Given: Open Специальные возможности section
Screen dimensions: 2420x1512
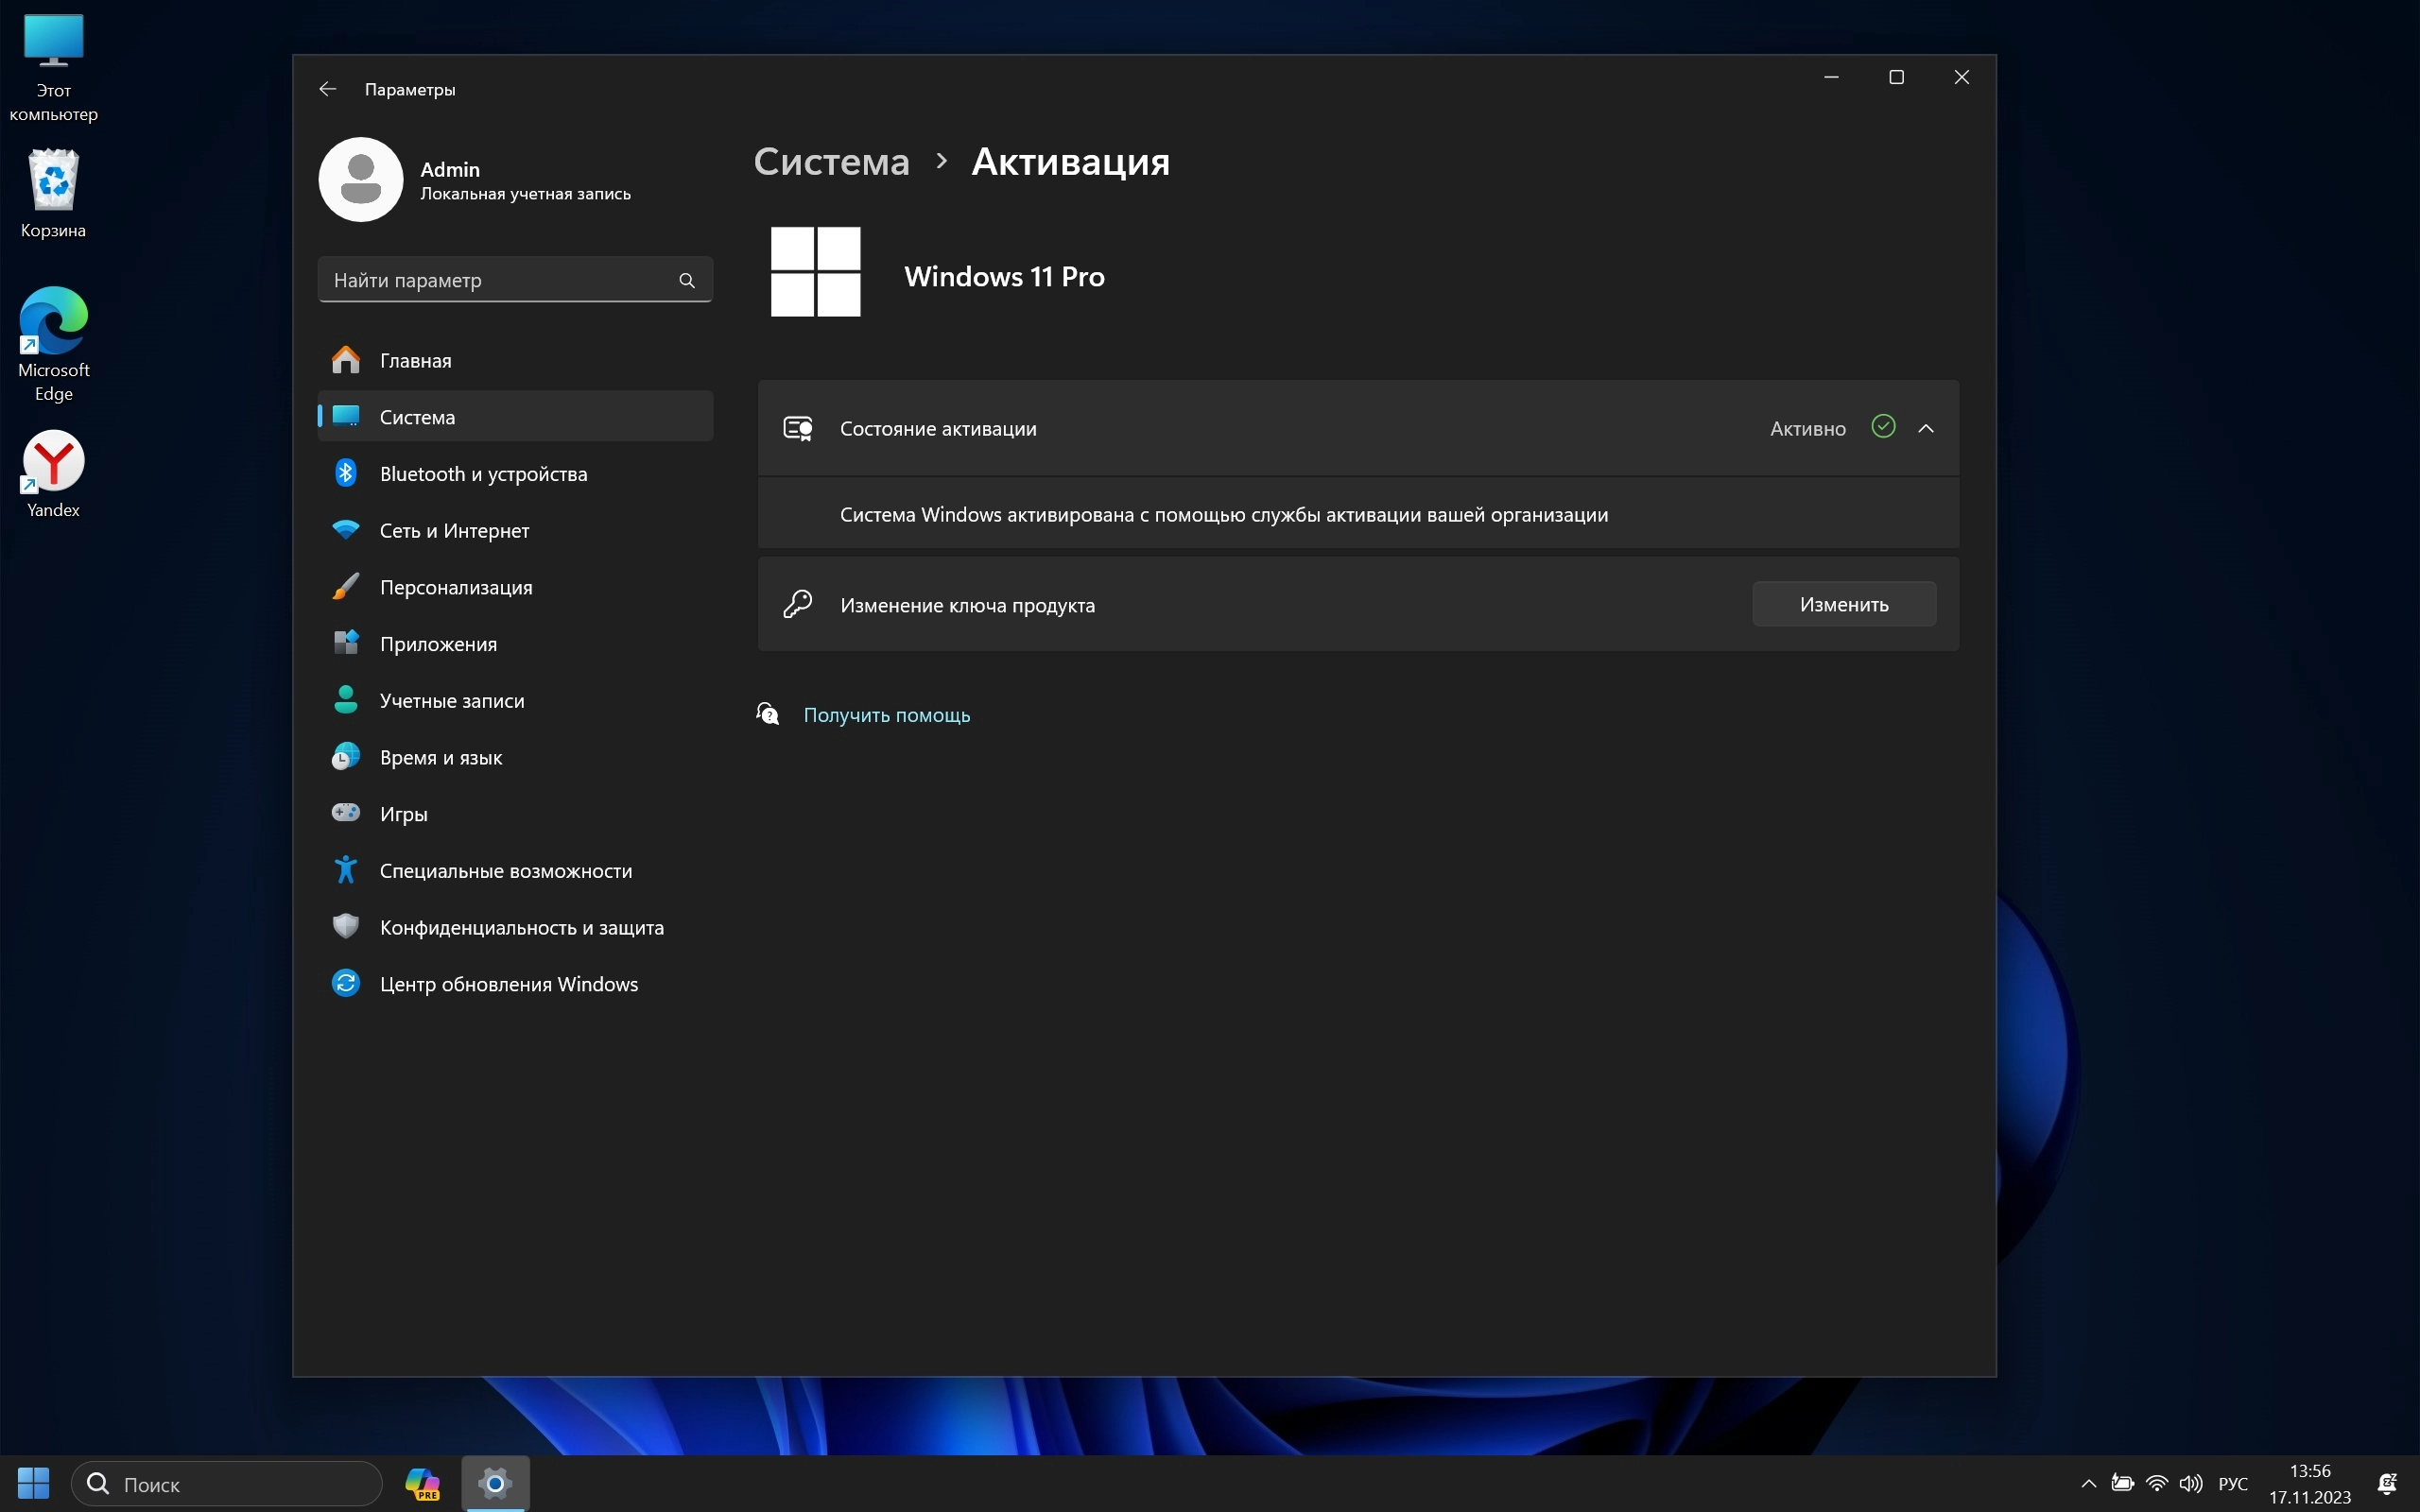Looking at the screenshot, I should coord(505,871).
